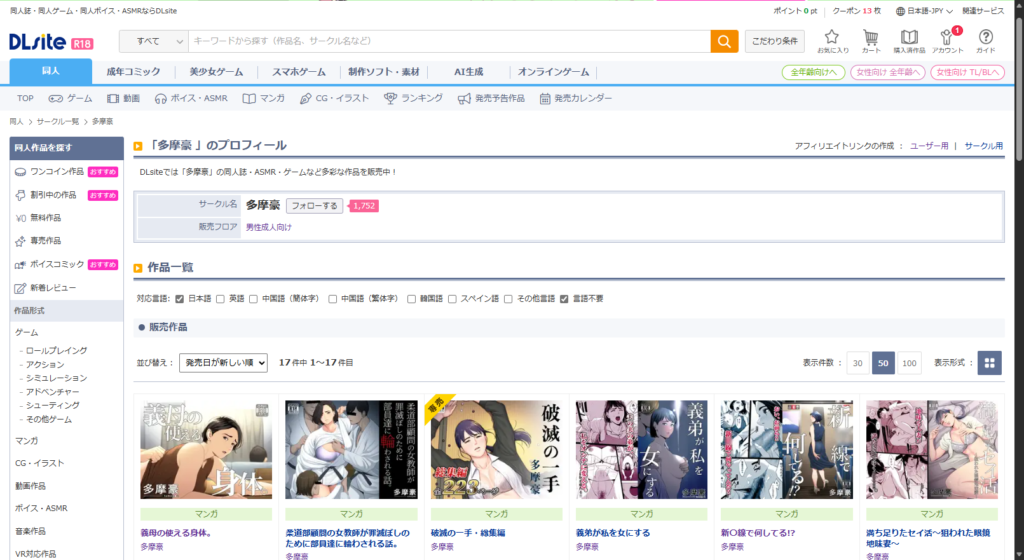The width and height of the screenshot is (1024, 560).
Task: Open the すべて search category dropdown
Action: 154,41
